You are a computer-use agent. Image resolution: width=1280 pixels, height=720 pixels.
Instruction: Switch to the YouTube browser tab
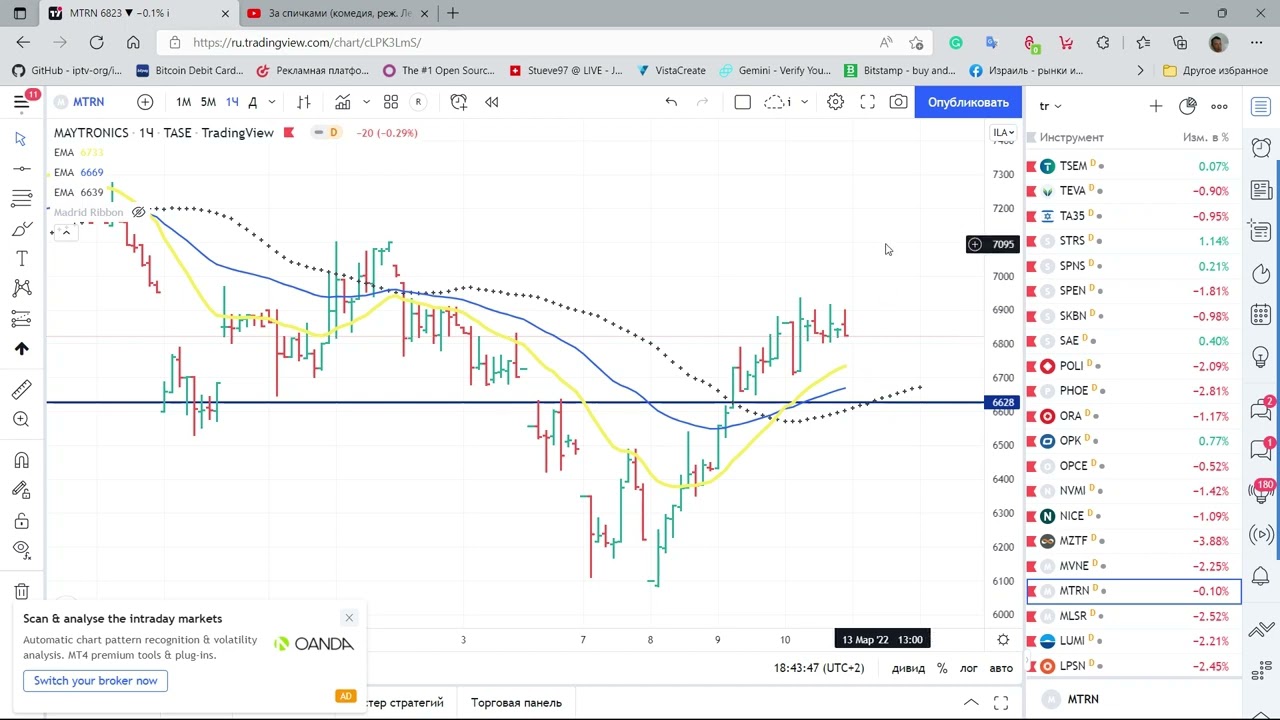coord(337,13)
